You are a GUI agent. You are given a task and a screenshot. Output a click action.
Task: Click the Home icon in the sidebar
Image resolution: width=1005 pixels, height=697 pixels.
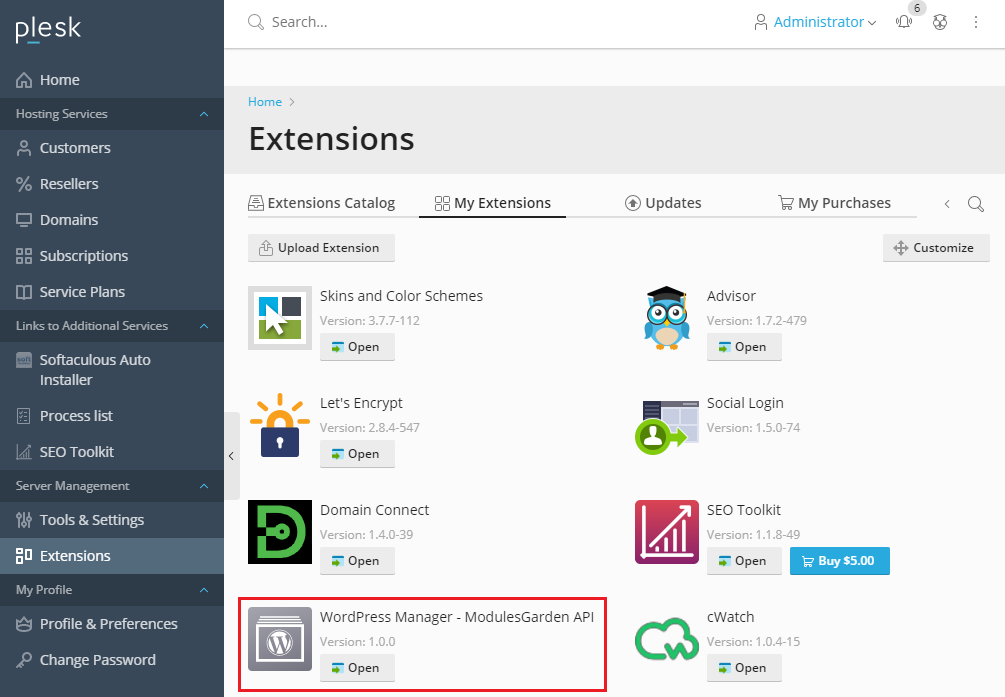[x=24, y=80]
